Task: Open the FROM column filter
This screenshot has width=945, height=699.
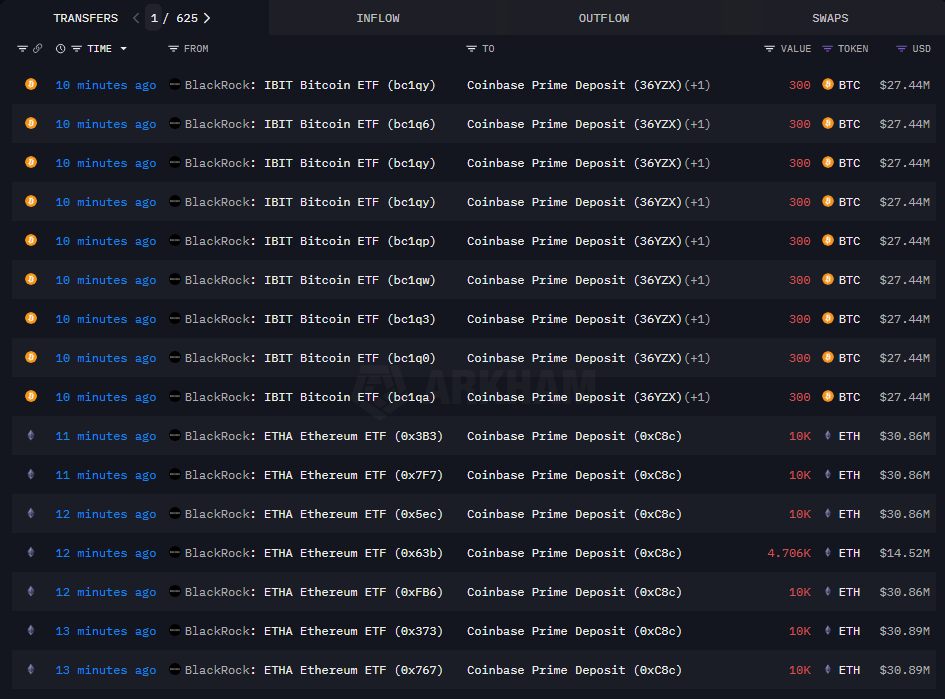Action: click(173, 49)
